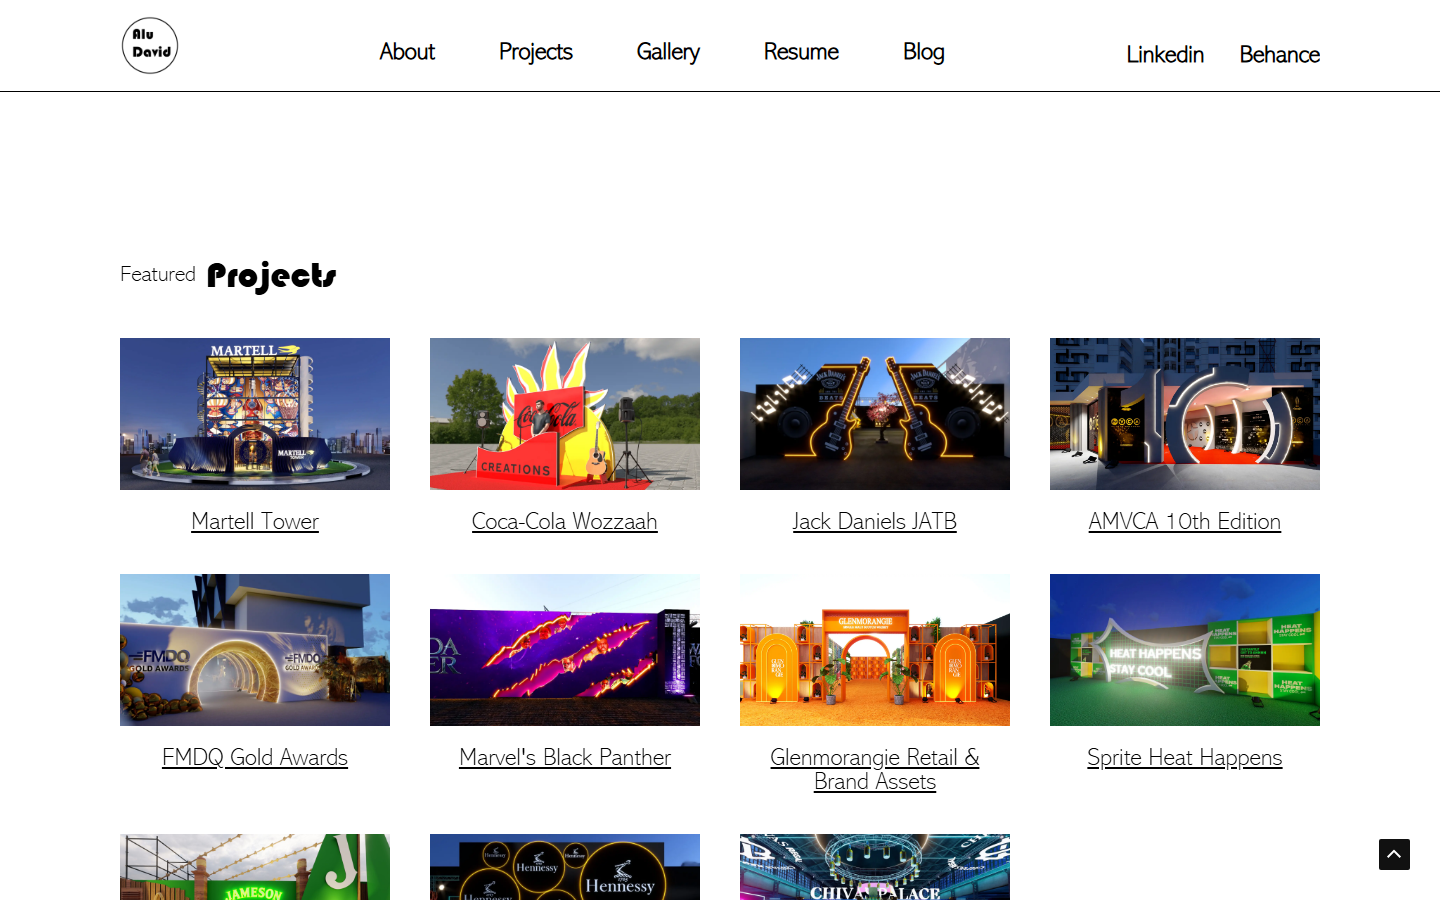Screen dimensions: 1440x900
Task: Click the Coca-Cola Wozzaah title link
Action: pos(565,521)
